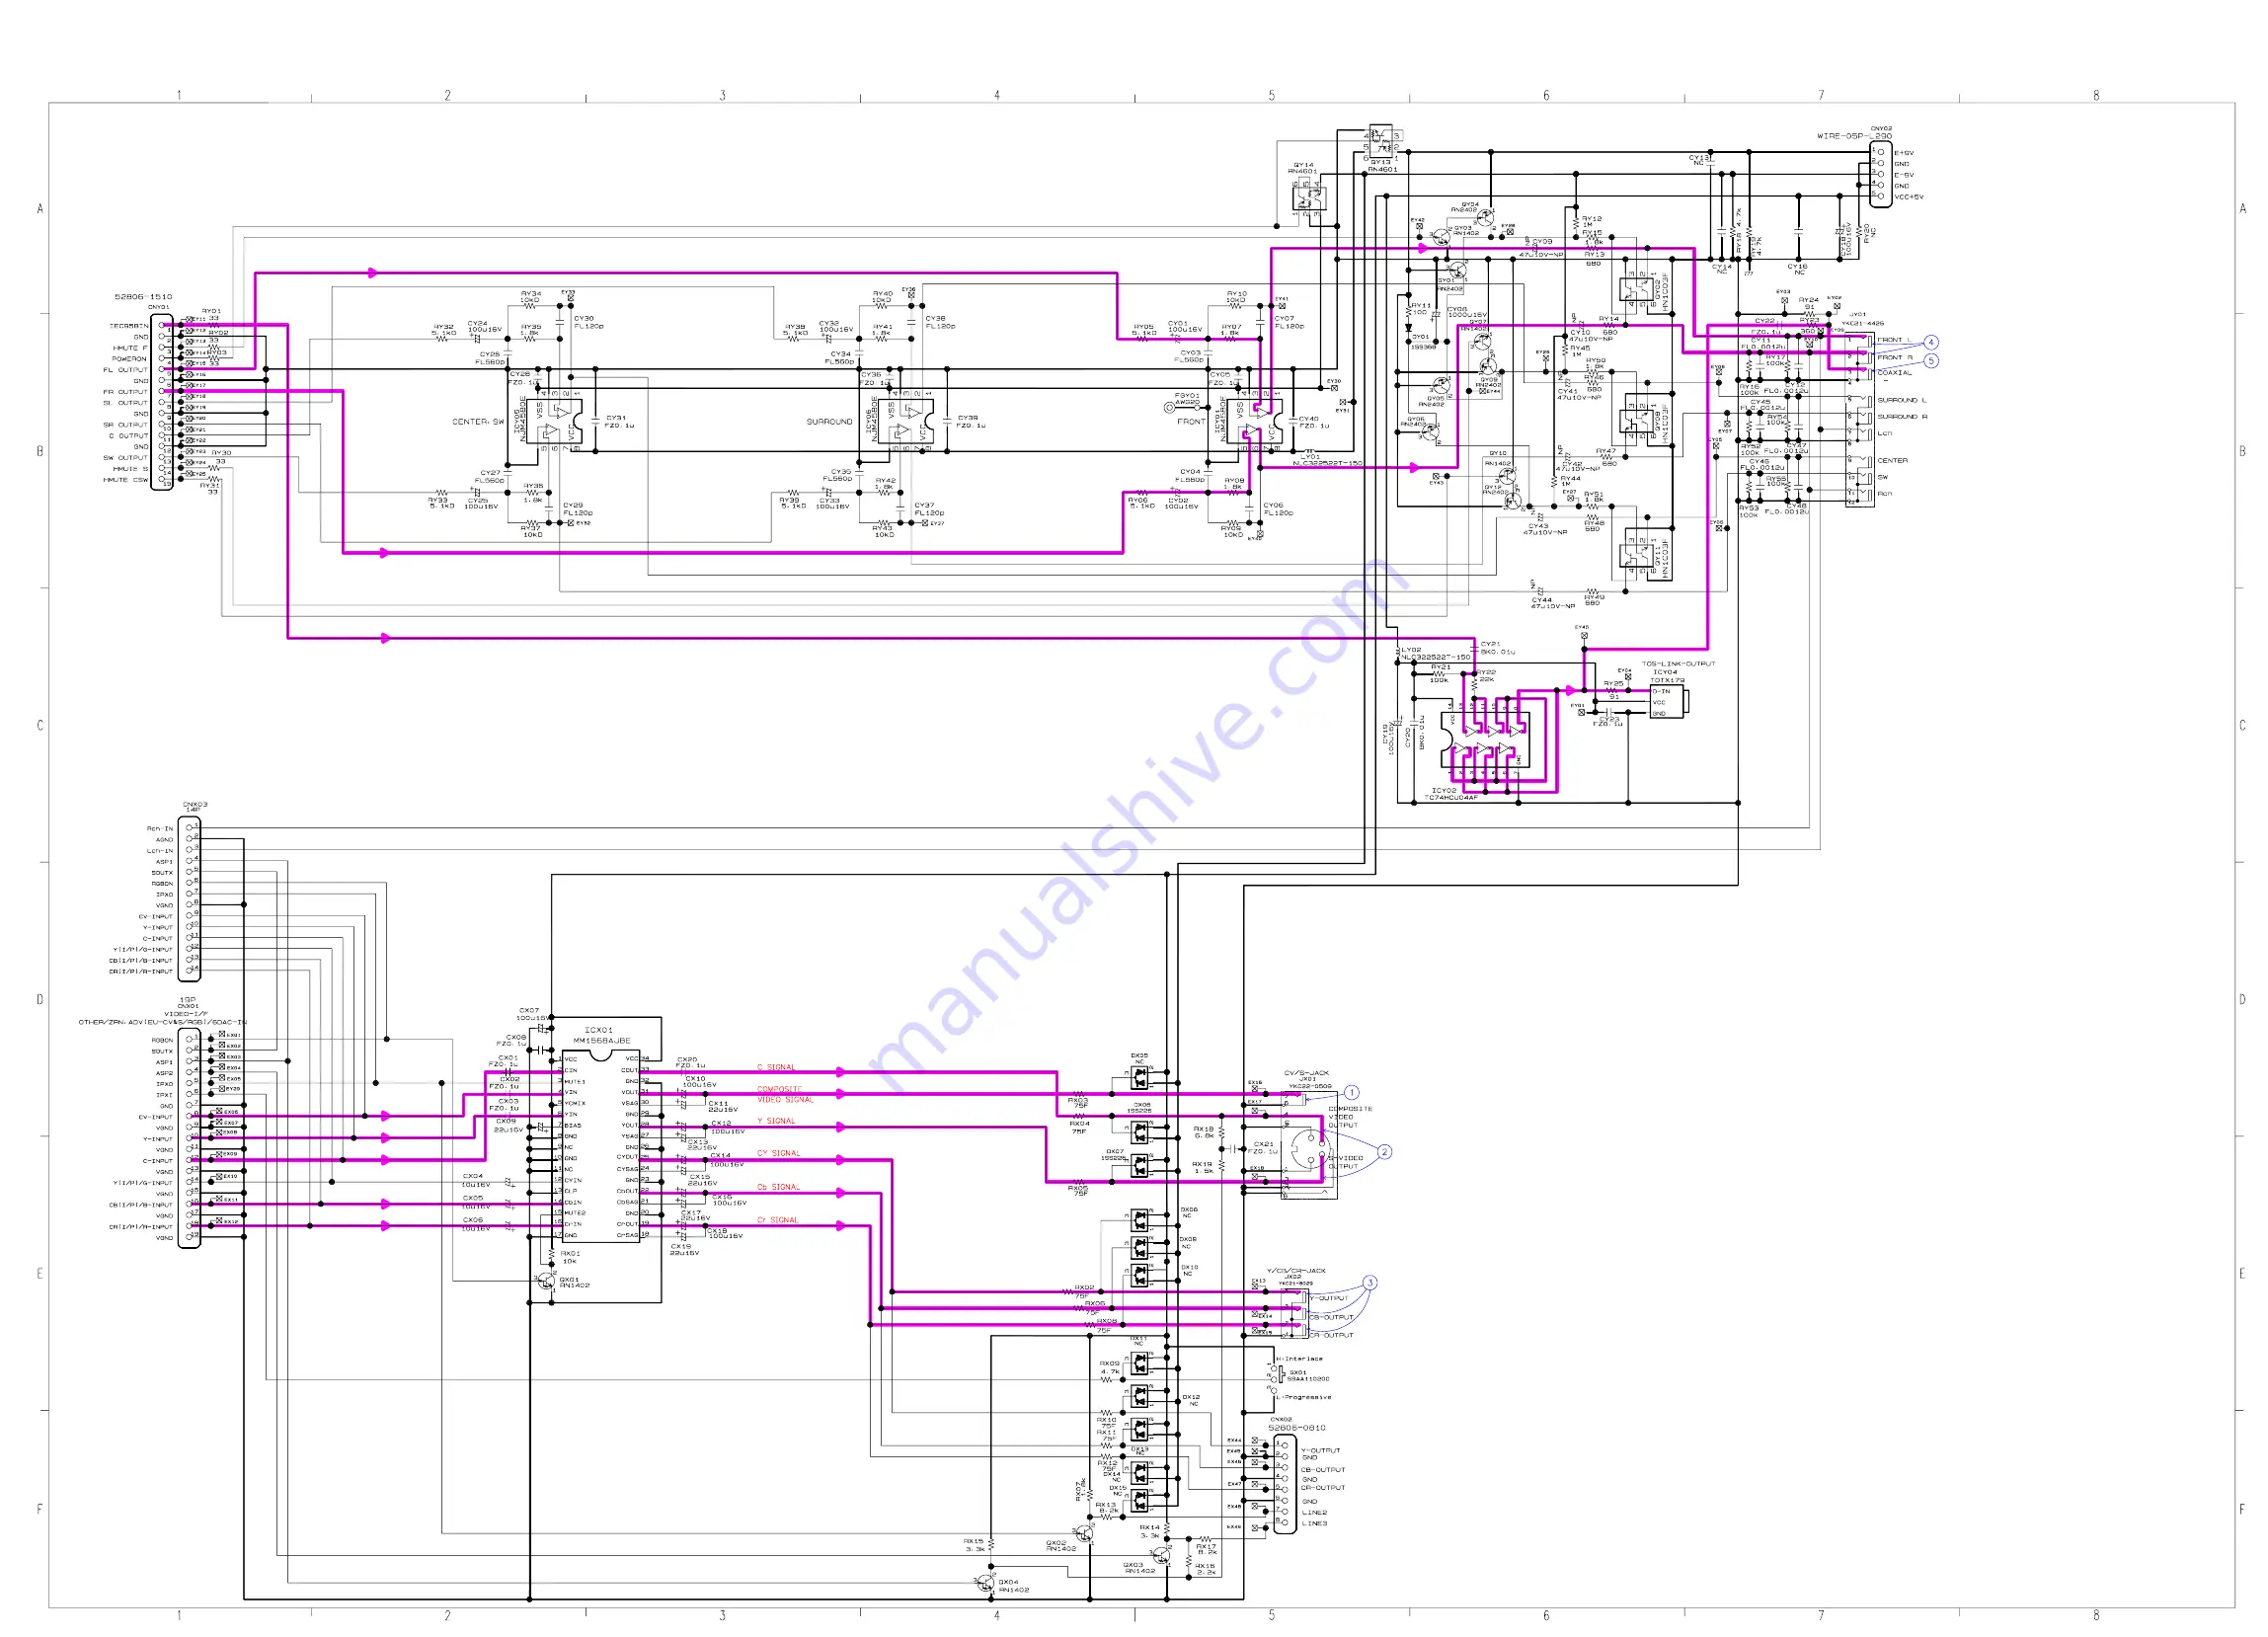
Task: Click the red Cr SIGNAL label
Action: (777, 1220)
